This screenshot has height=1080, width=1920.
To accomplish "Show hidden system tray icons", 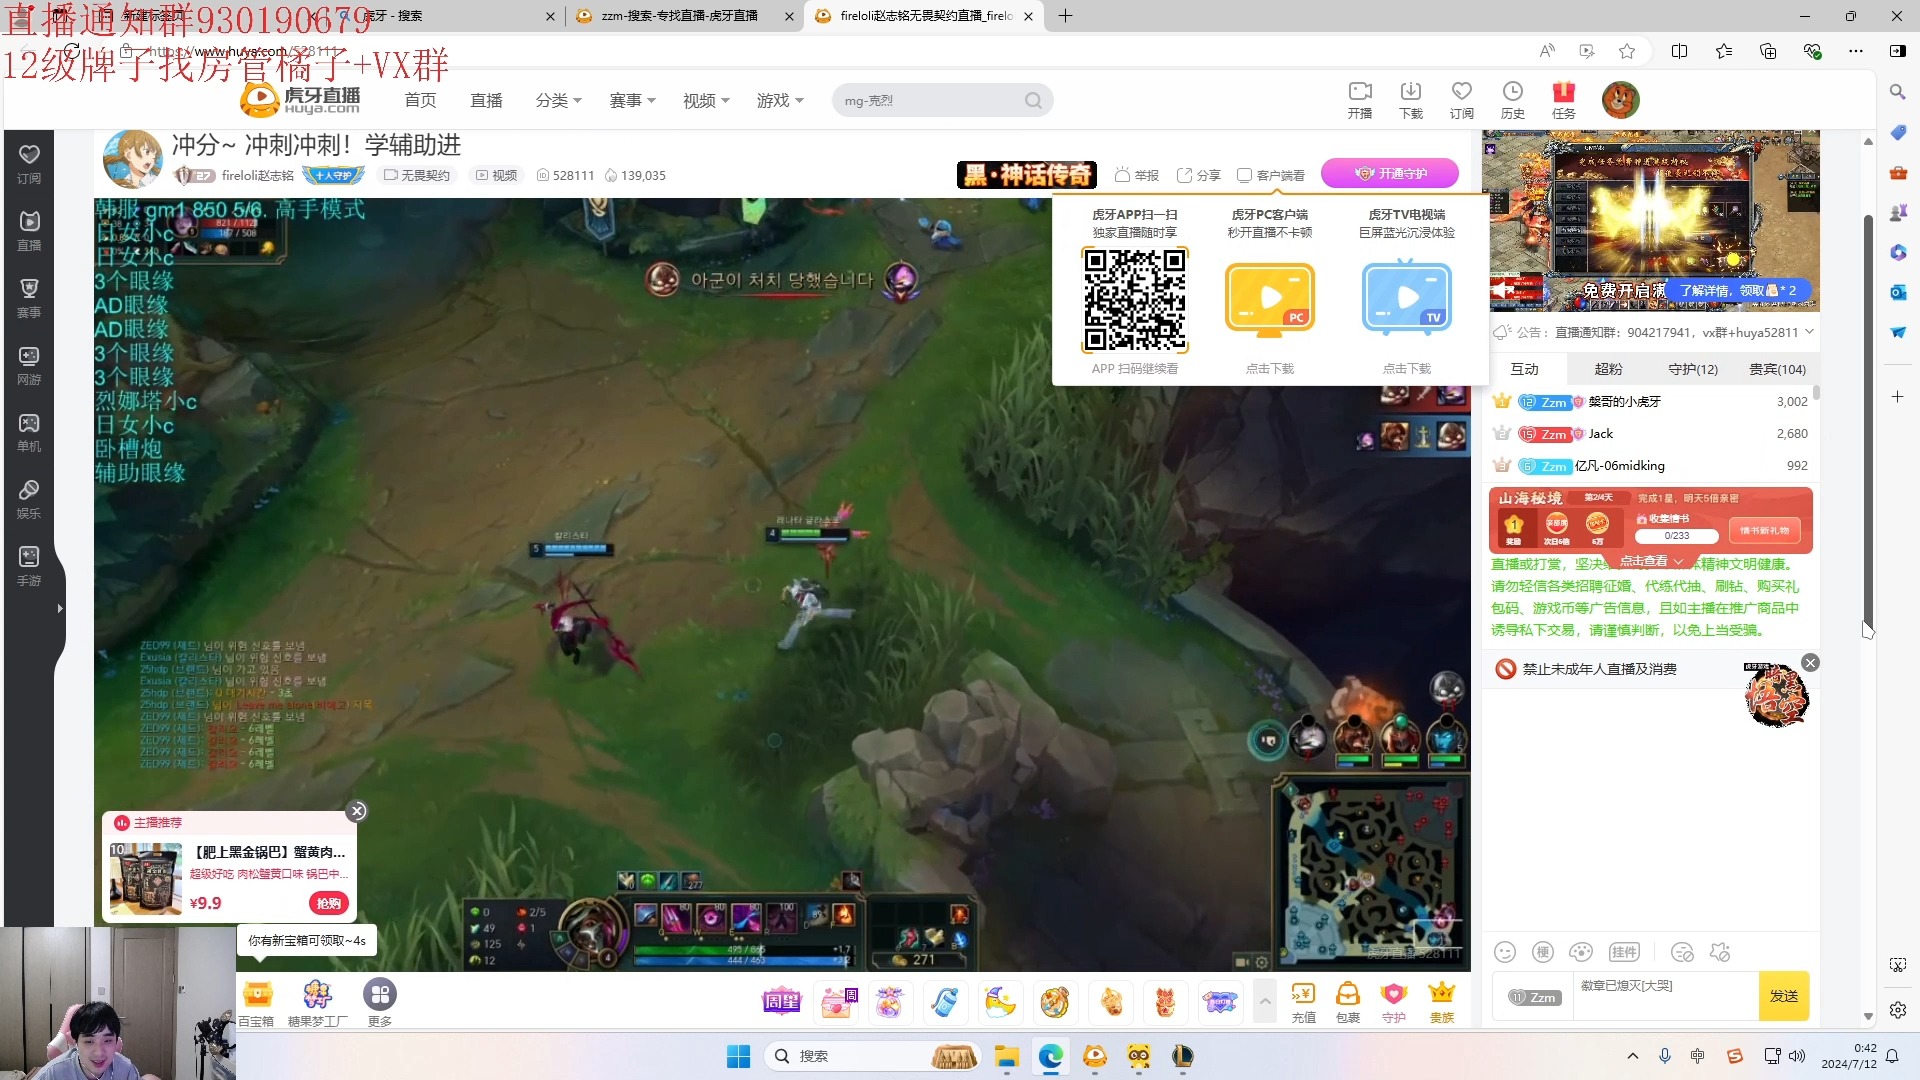I will (x=1633, y=1056).
